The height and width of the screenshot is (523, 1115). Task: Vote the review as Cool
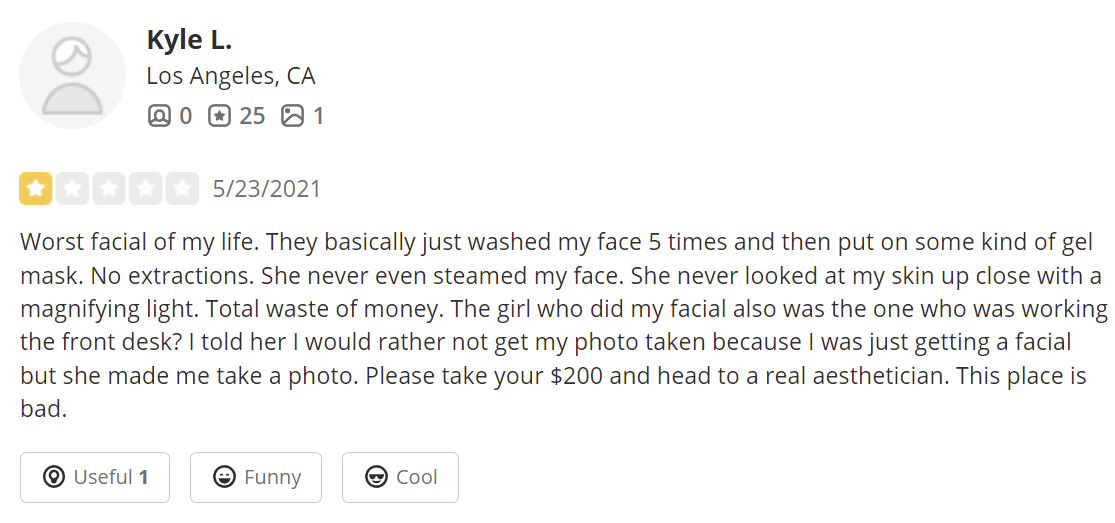click(400, 477)
